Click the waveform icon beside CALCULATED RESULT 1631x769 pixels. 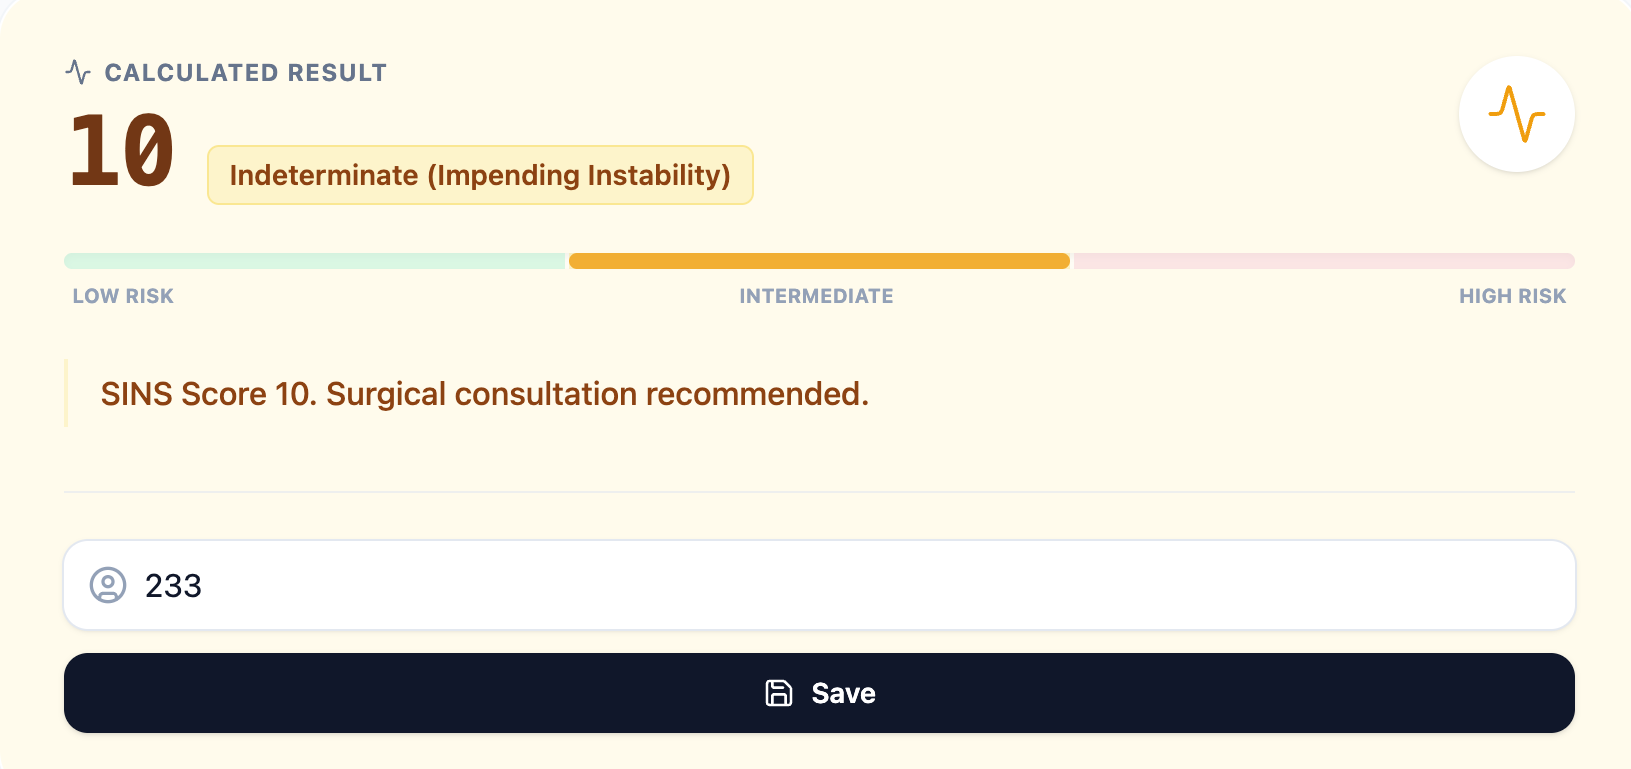click(x=78, y=71)
